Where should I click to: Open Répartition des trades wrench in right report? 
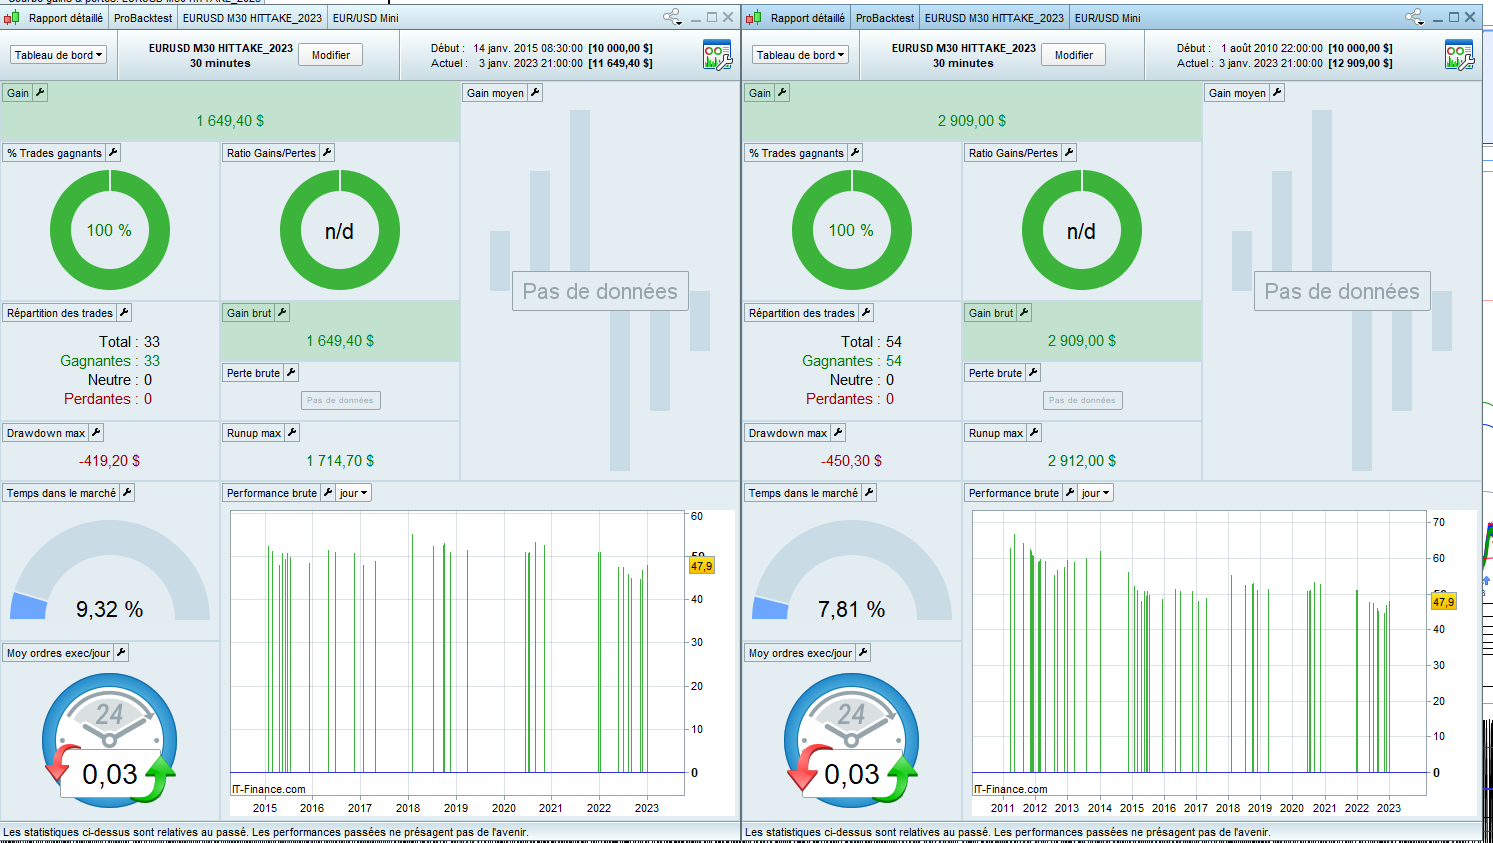[866, 313]
